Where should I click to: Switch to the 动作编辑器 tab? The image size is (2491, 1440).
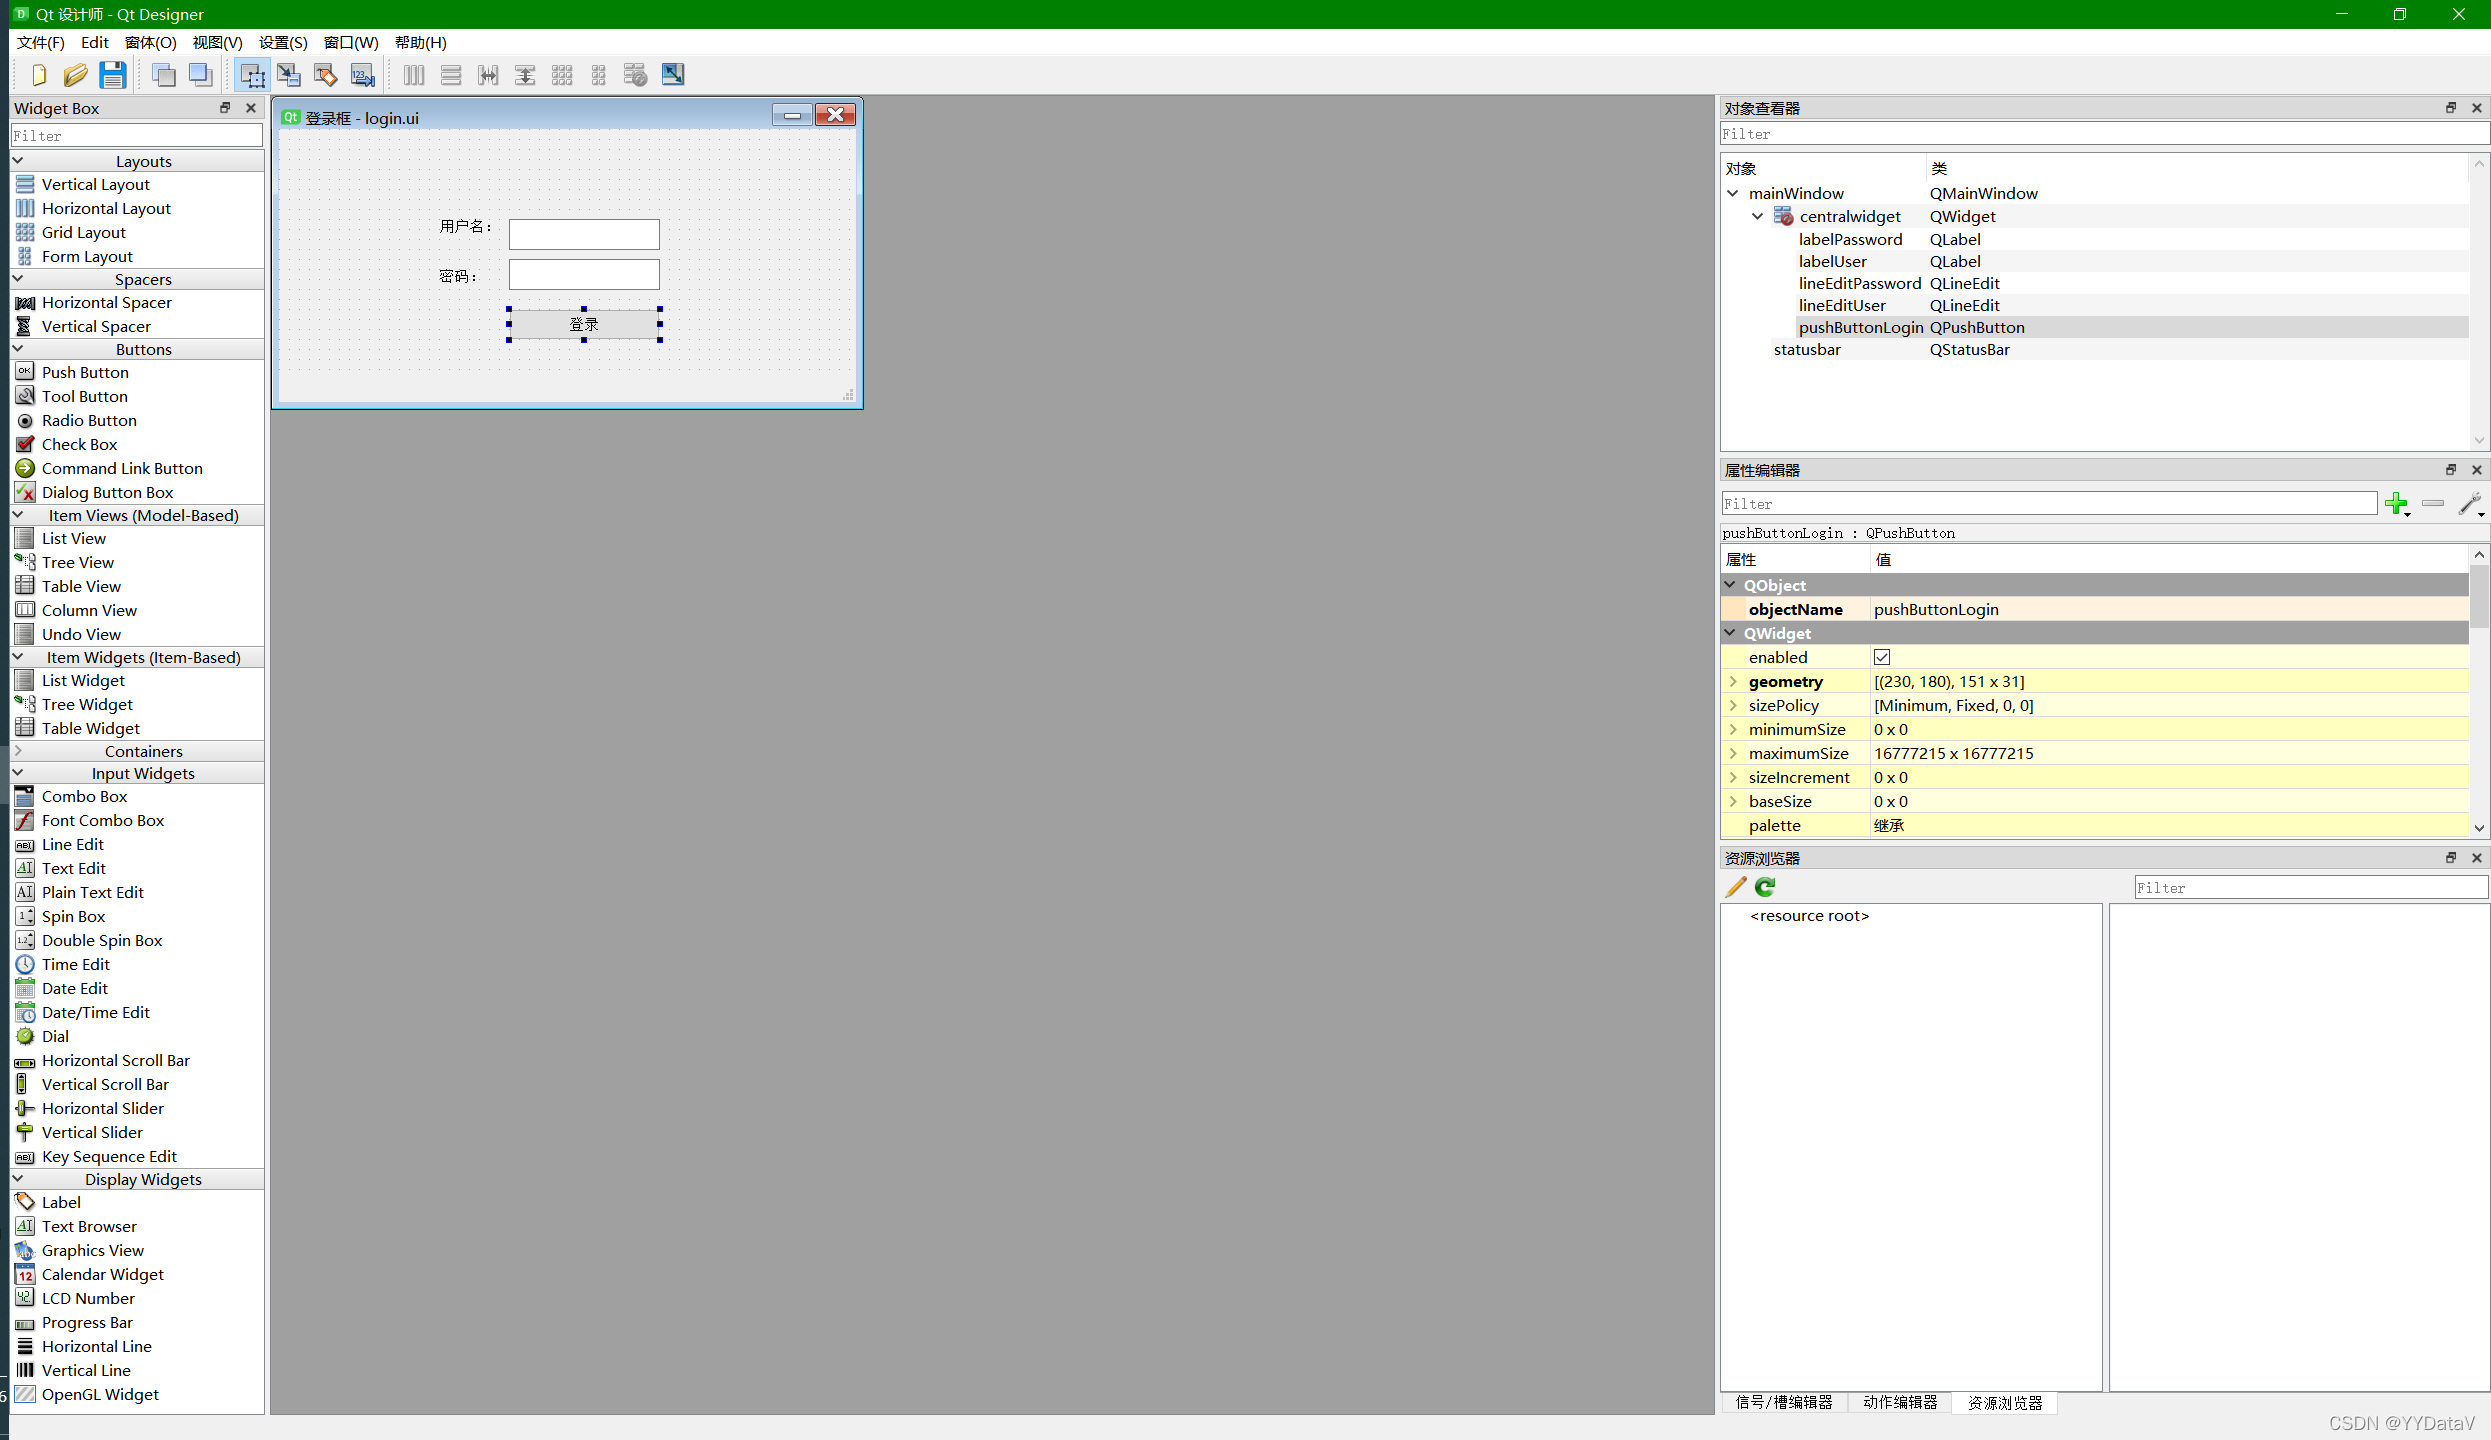(x=1899, y=1402)
